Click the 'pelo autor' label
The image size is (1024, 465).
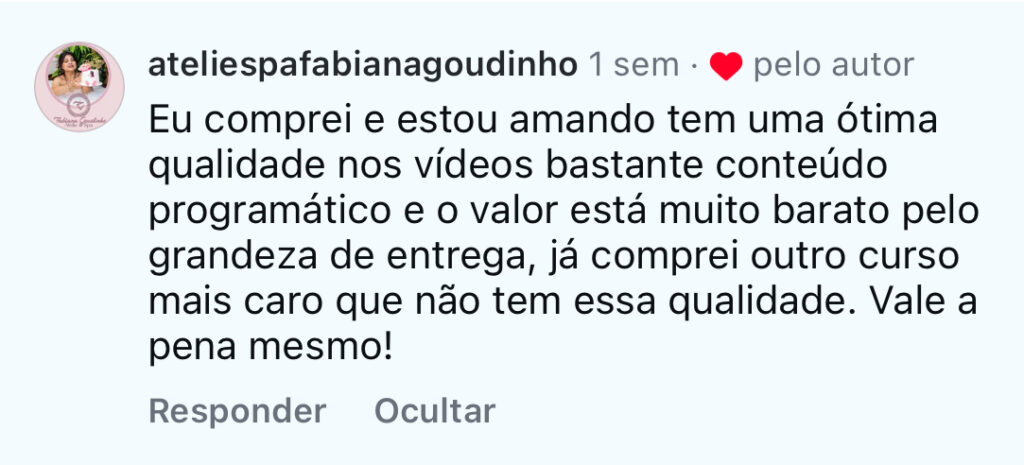pos(833,65)
